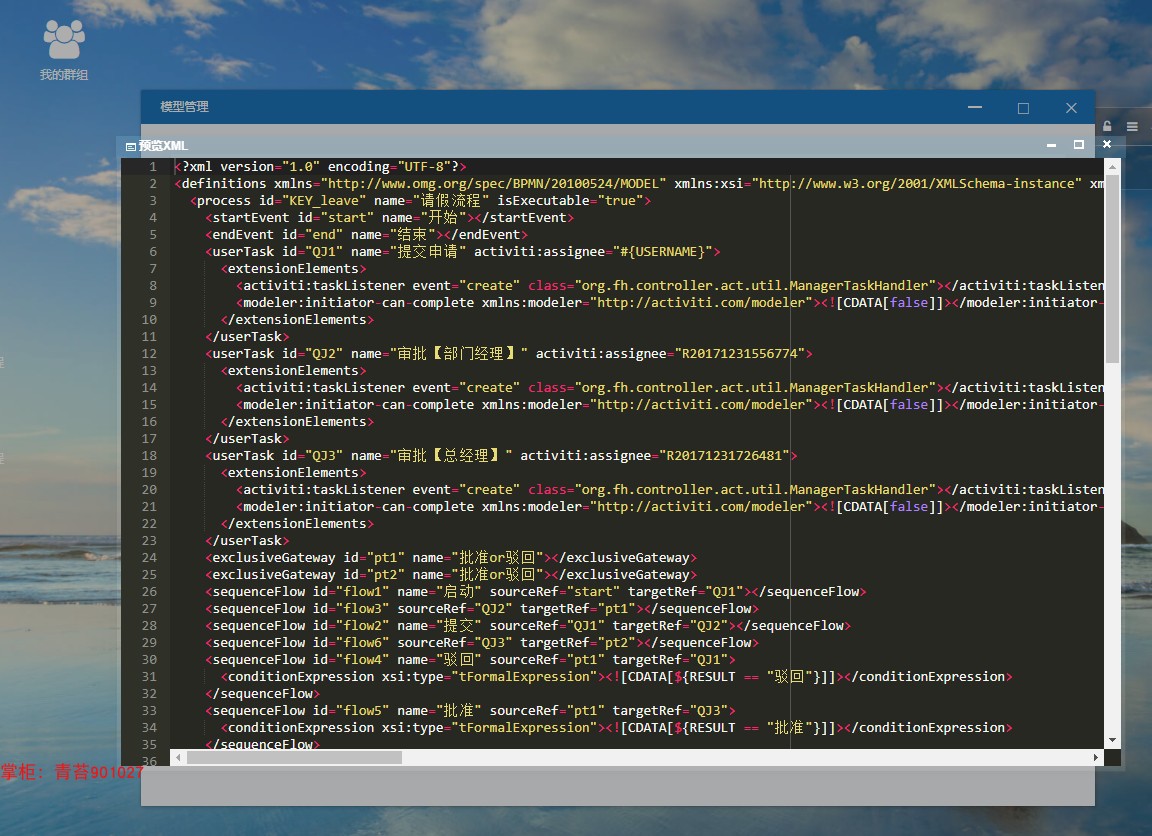This screenshot has height=836, width=1152.
Task: Click exclusiveGateway id "pt2"
Action: pyautogui.click(x=385, y=574)
